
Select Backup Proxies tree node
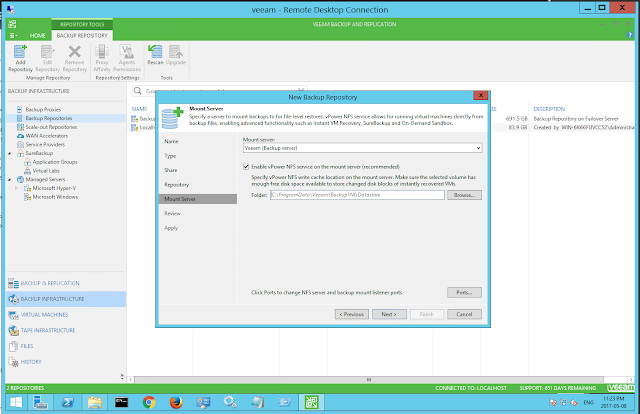click(43, 109)
